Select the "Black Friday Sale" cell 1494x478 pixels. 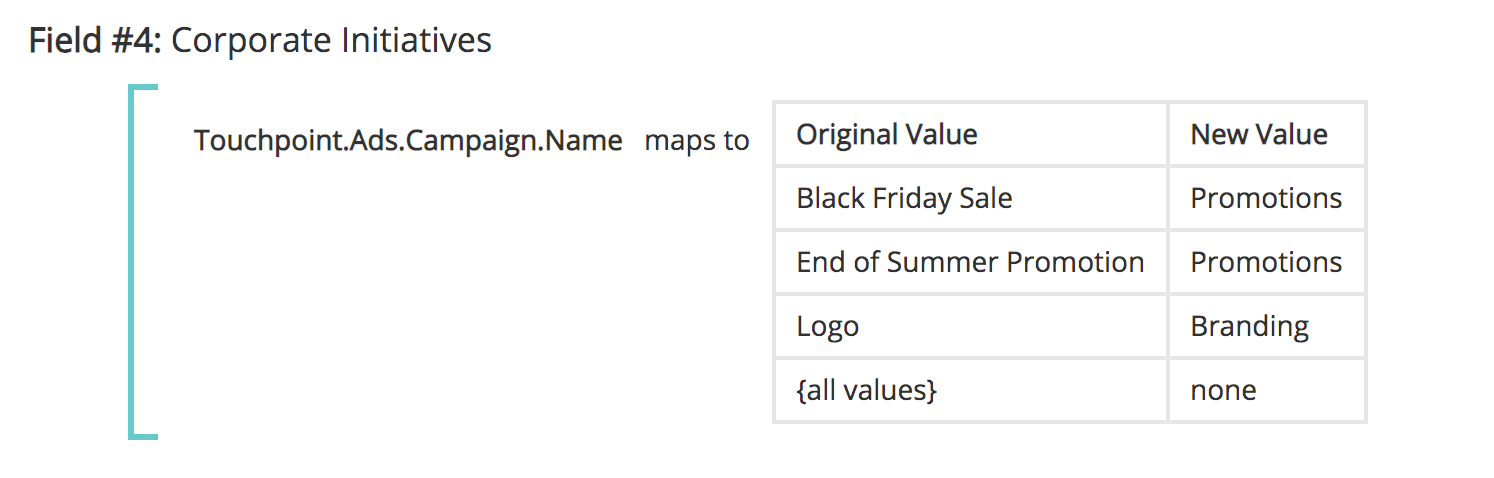[904, 199]
